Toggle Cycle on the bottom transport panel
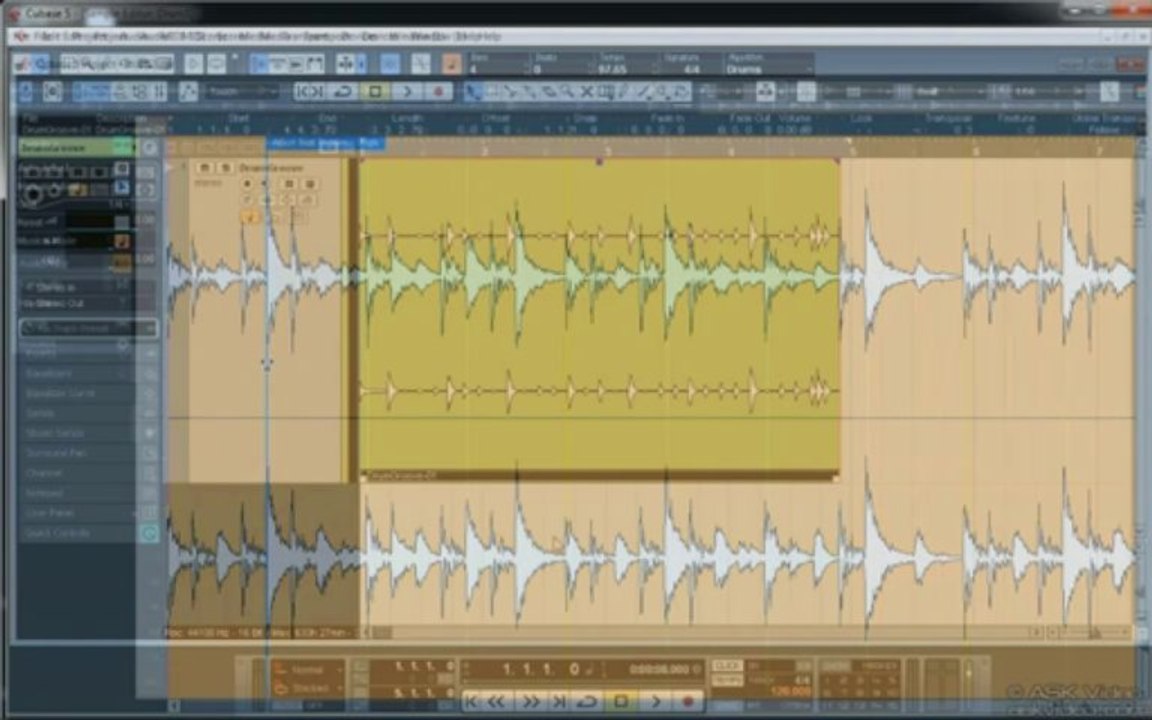This screenshot has width=1152, height=720. click(x=588, y=702)
